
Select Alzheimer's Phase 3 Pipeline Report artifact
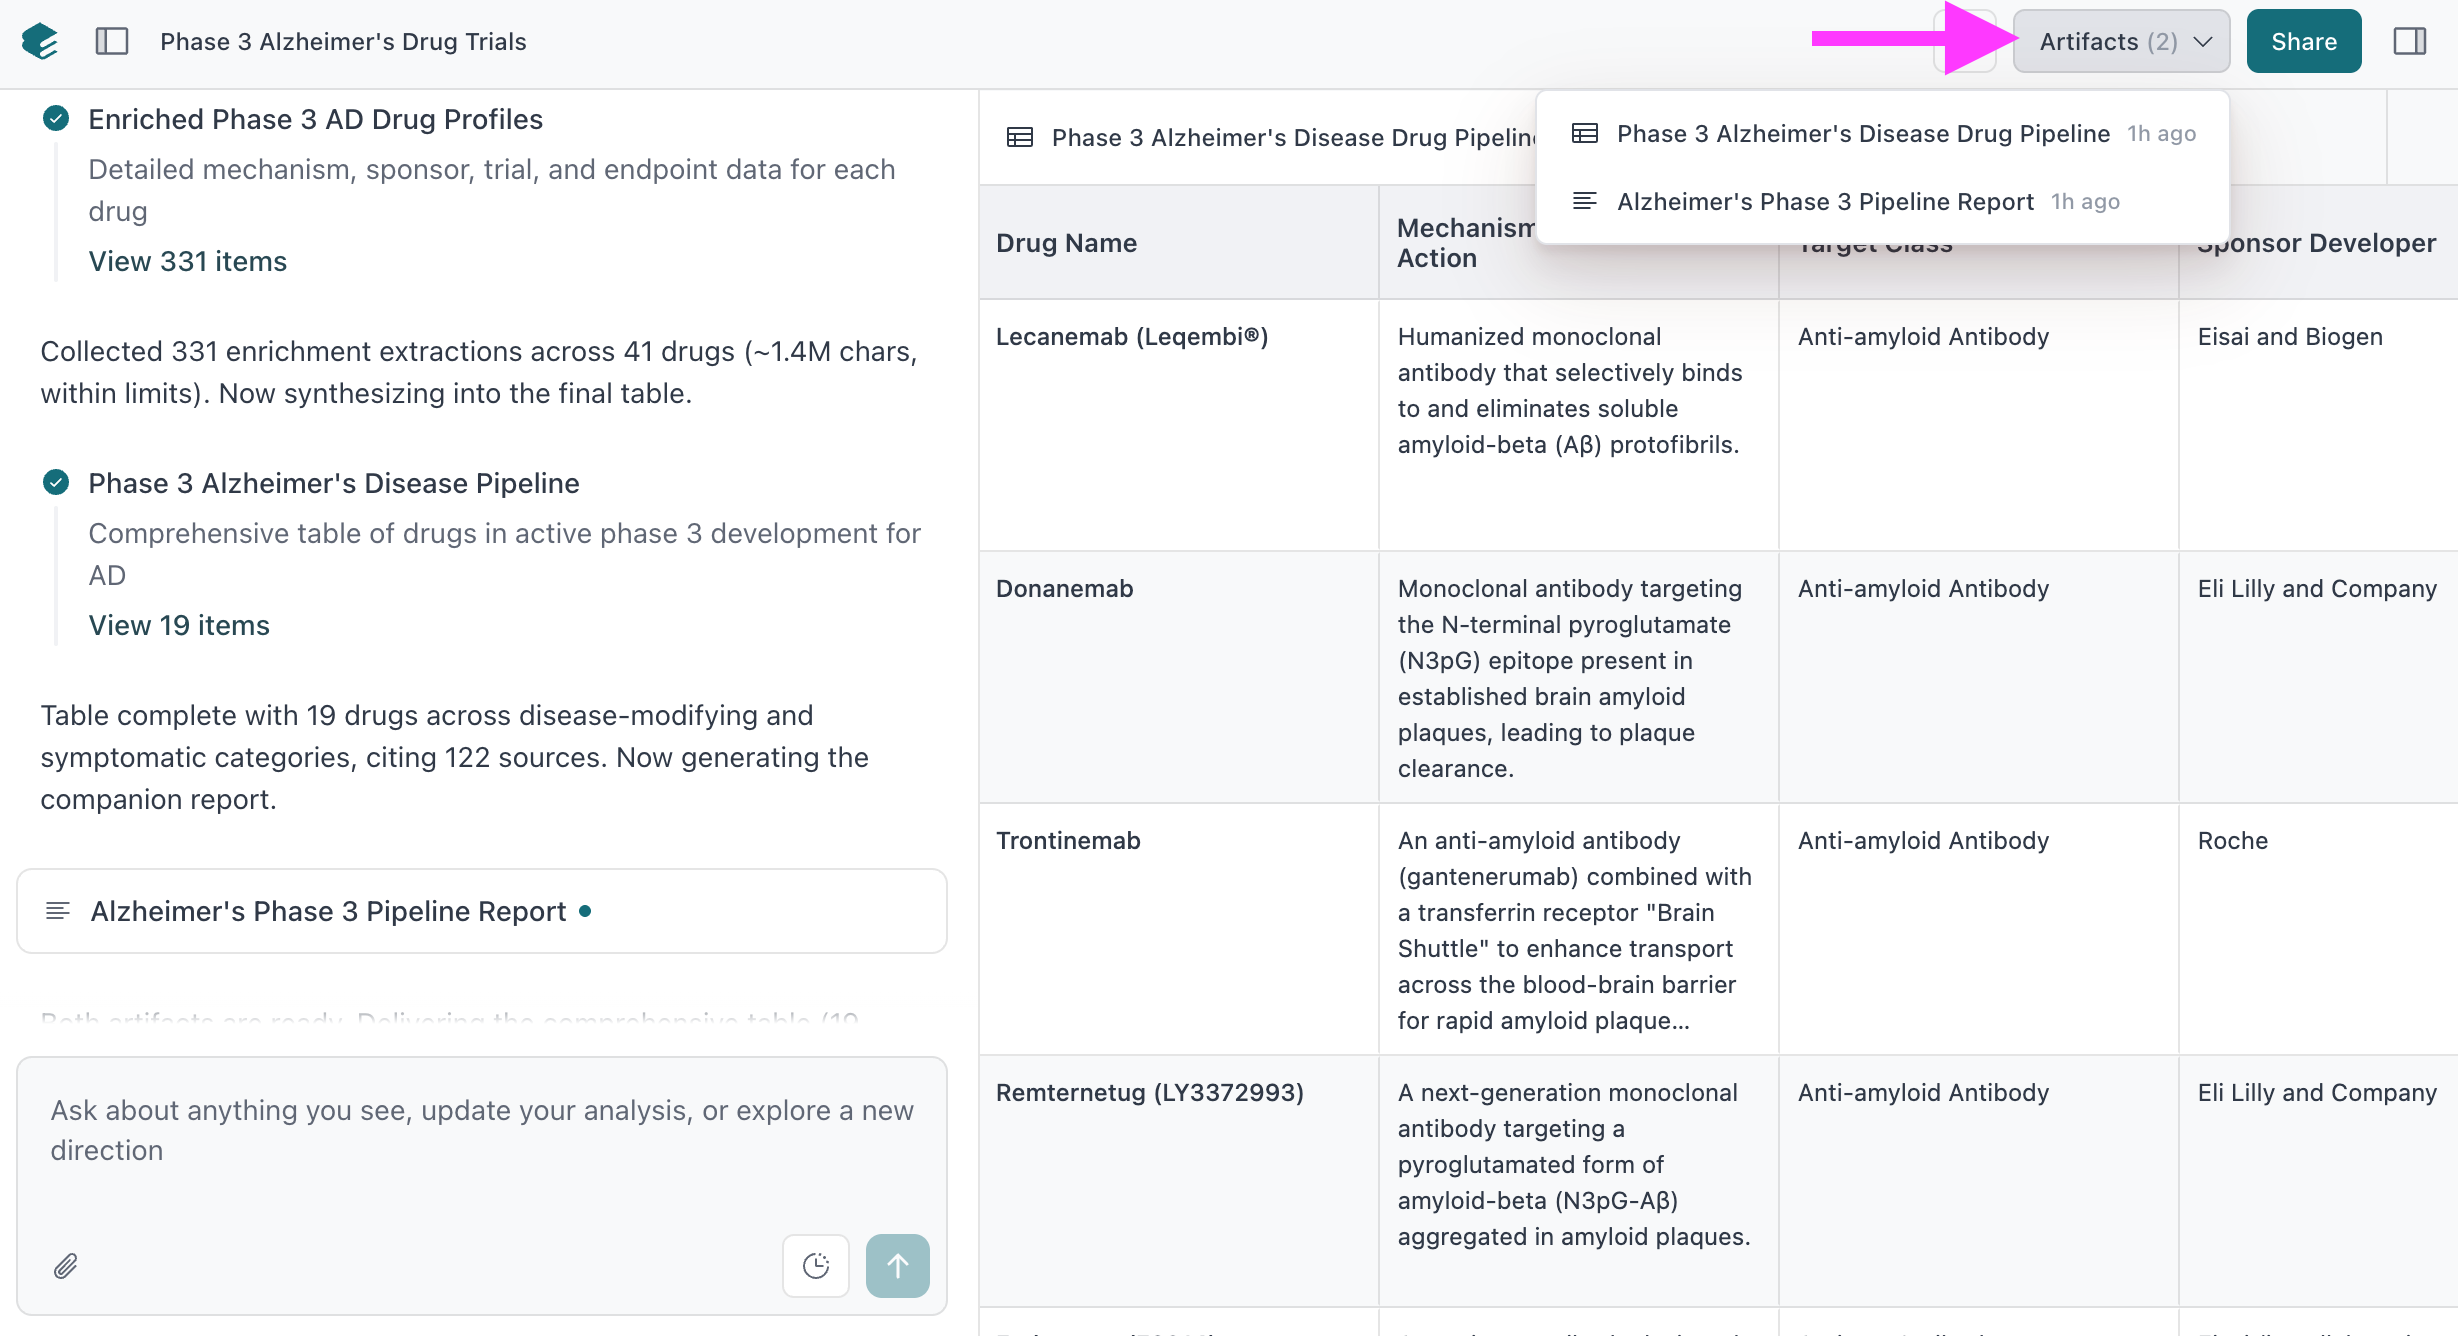pos(1825,202)
